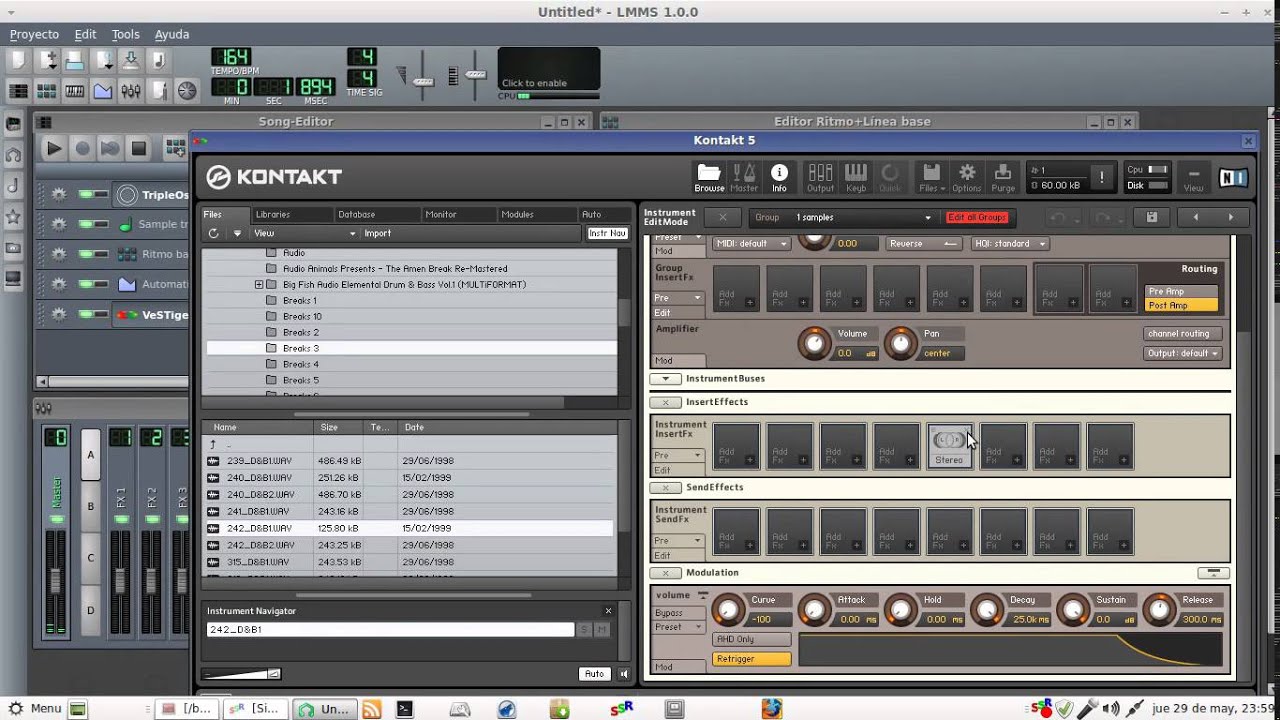This screenshot has height=720, width=1280.
Task: Open the TripleOscillator track settings gear
Action: [x=59, y=195]
